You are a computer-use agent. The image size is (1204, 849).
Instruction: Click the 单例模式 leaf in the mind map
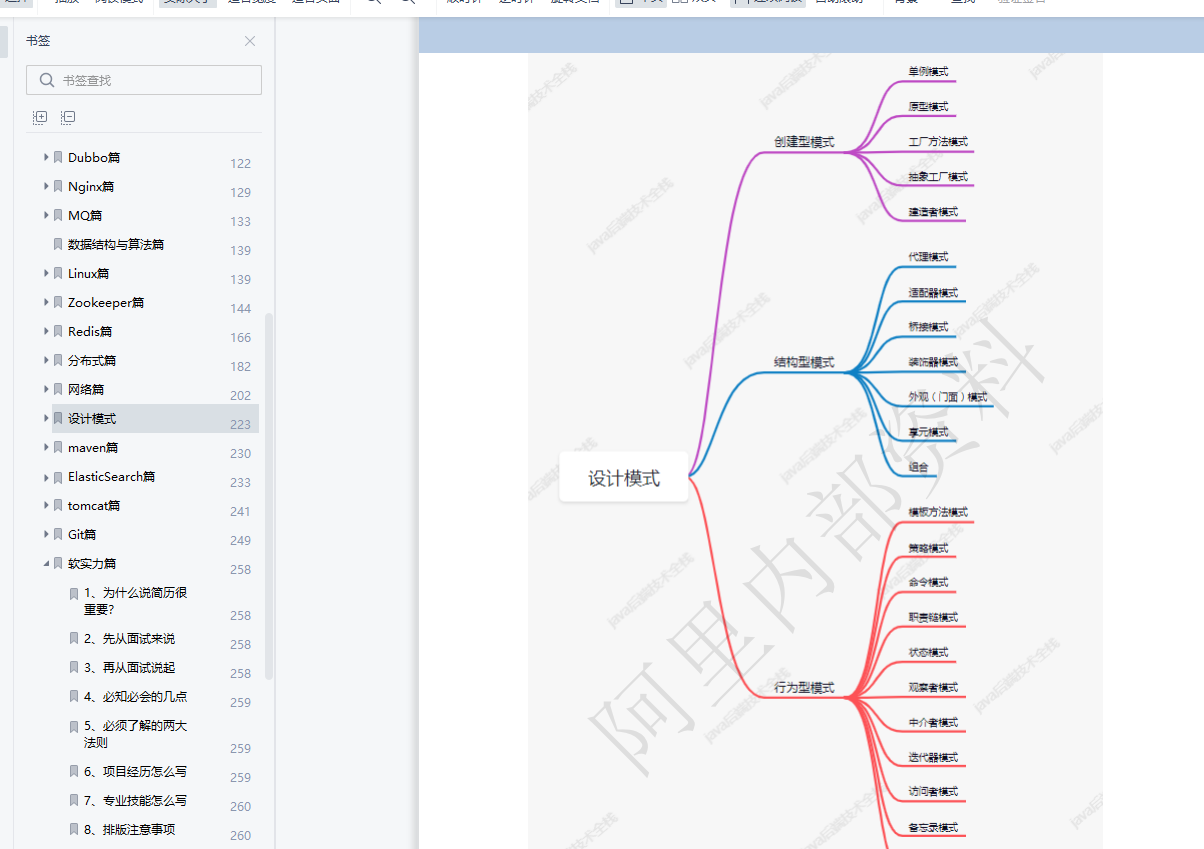click(x=928, y=72)
